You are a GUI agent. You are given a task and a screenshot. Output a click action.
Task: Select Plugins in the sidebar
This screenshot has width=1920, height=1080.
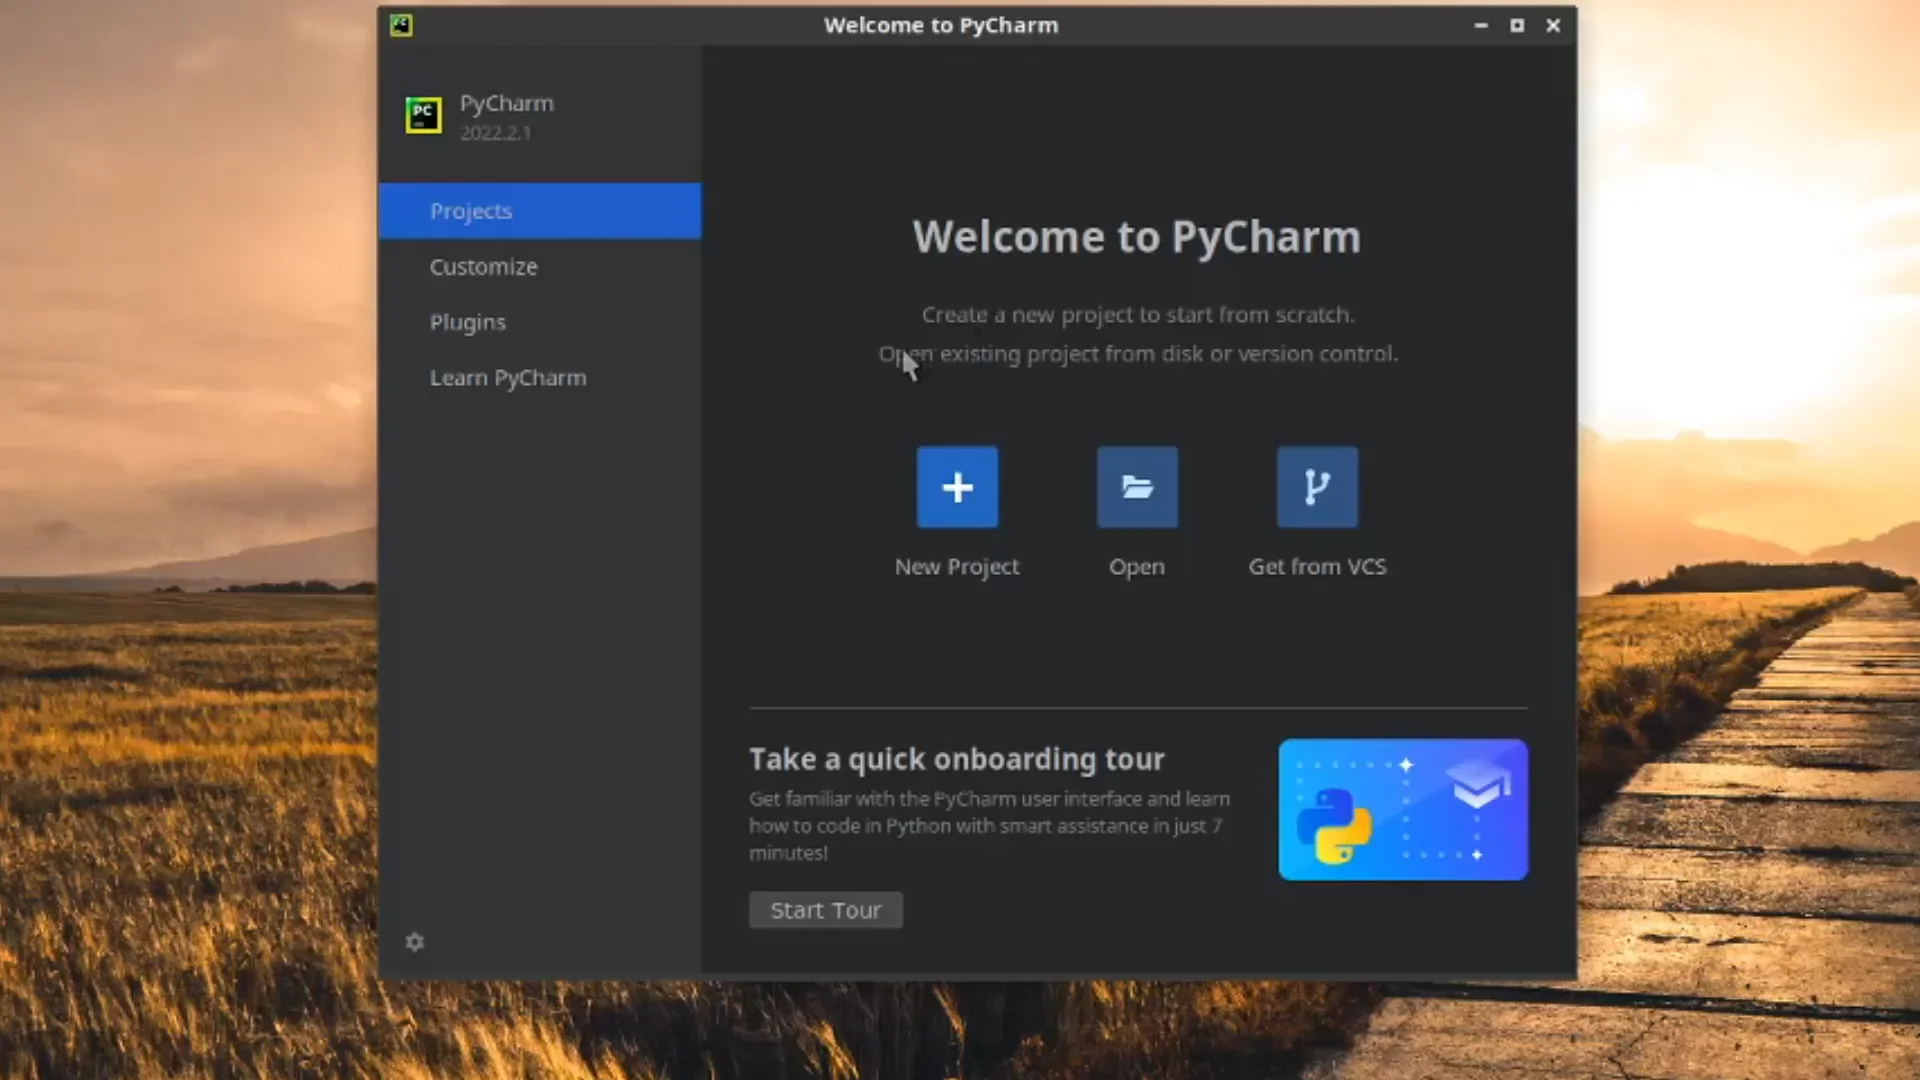pyautogui.click(x=467, y=322)
